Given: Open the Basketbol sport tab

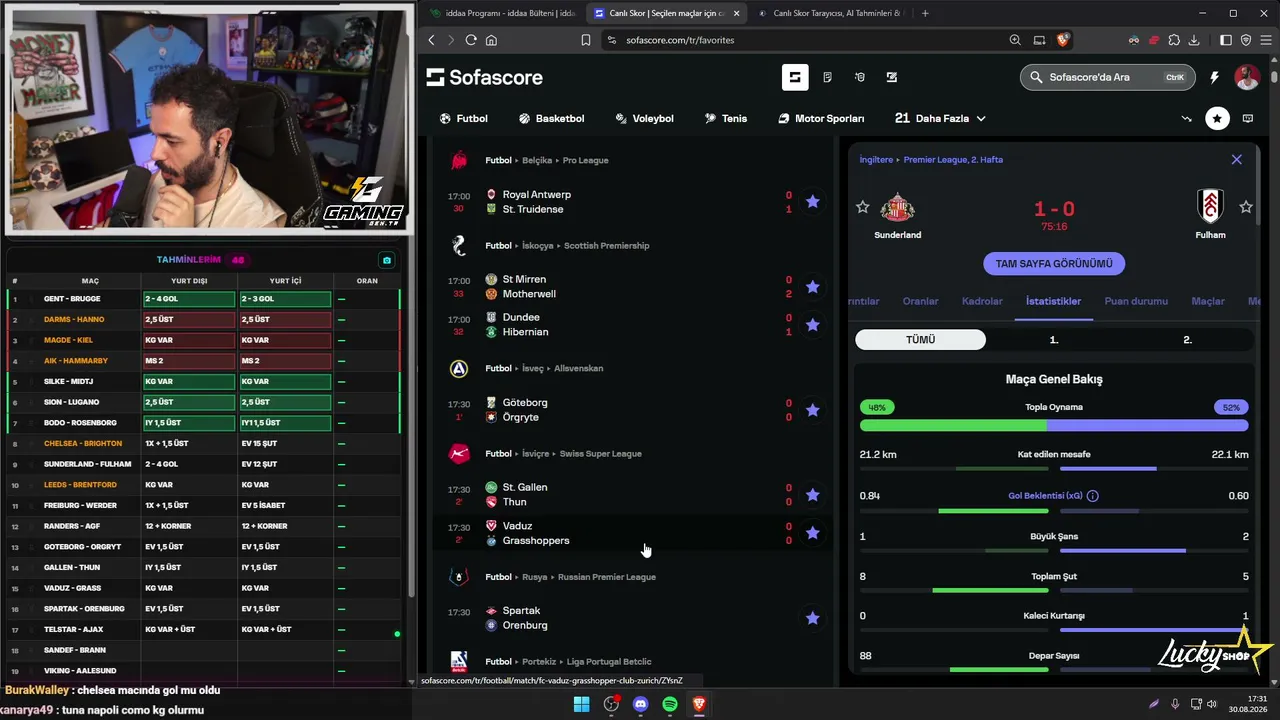Looking at the screenshot, I should click(551, 118).
